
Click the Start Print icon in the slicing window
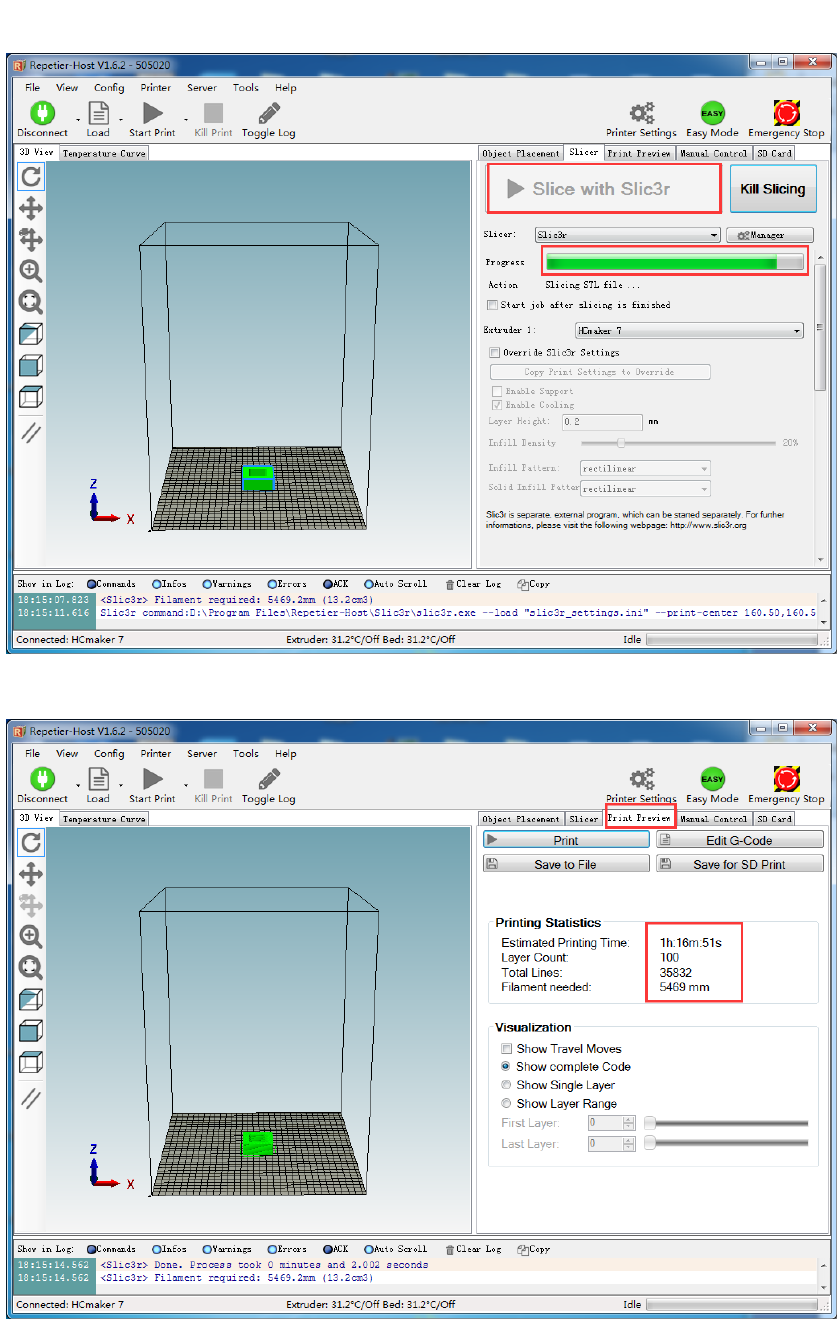coord(152,112)
